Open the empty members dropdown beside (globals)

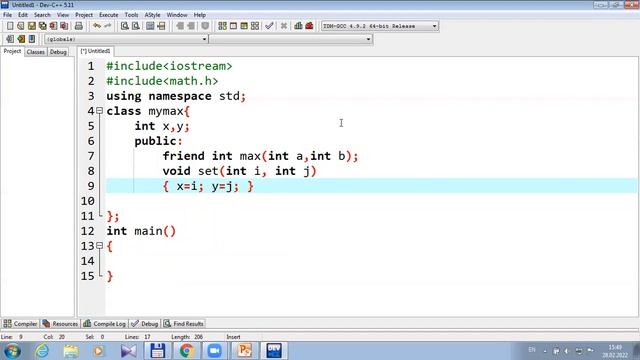pyautogui.click(x=368, y=39)
